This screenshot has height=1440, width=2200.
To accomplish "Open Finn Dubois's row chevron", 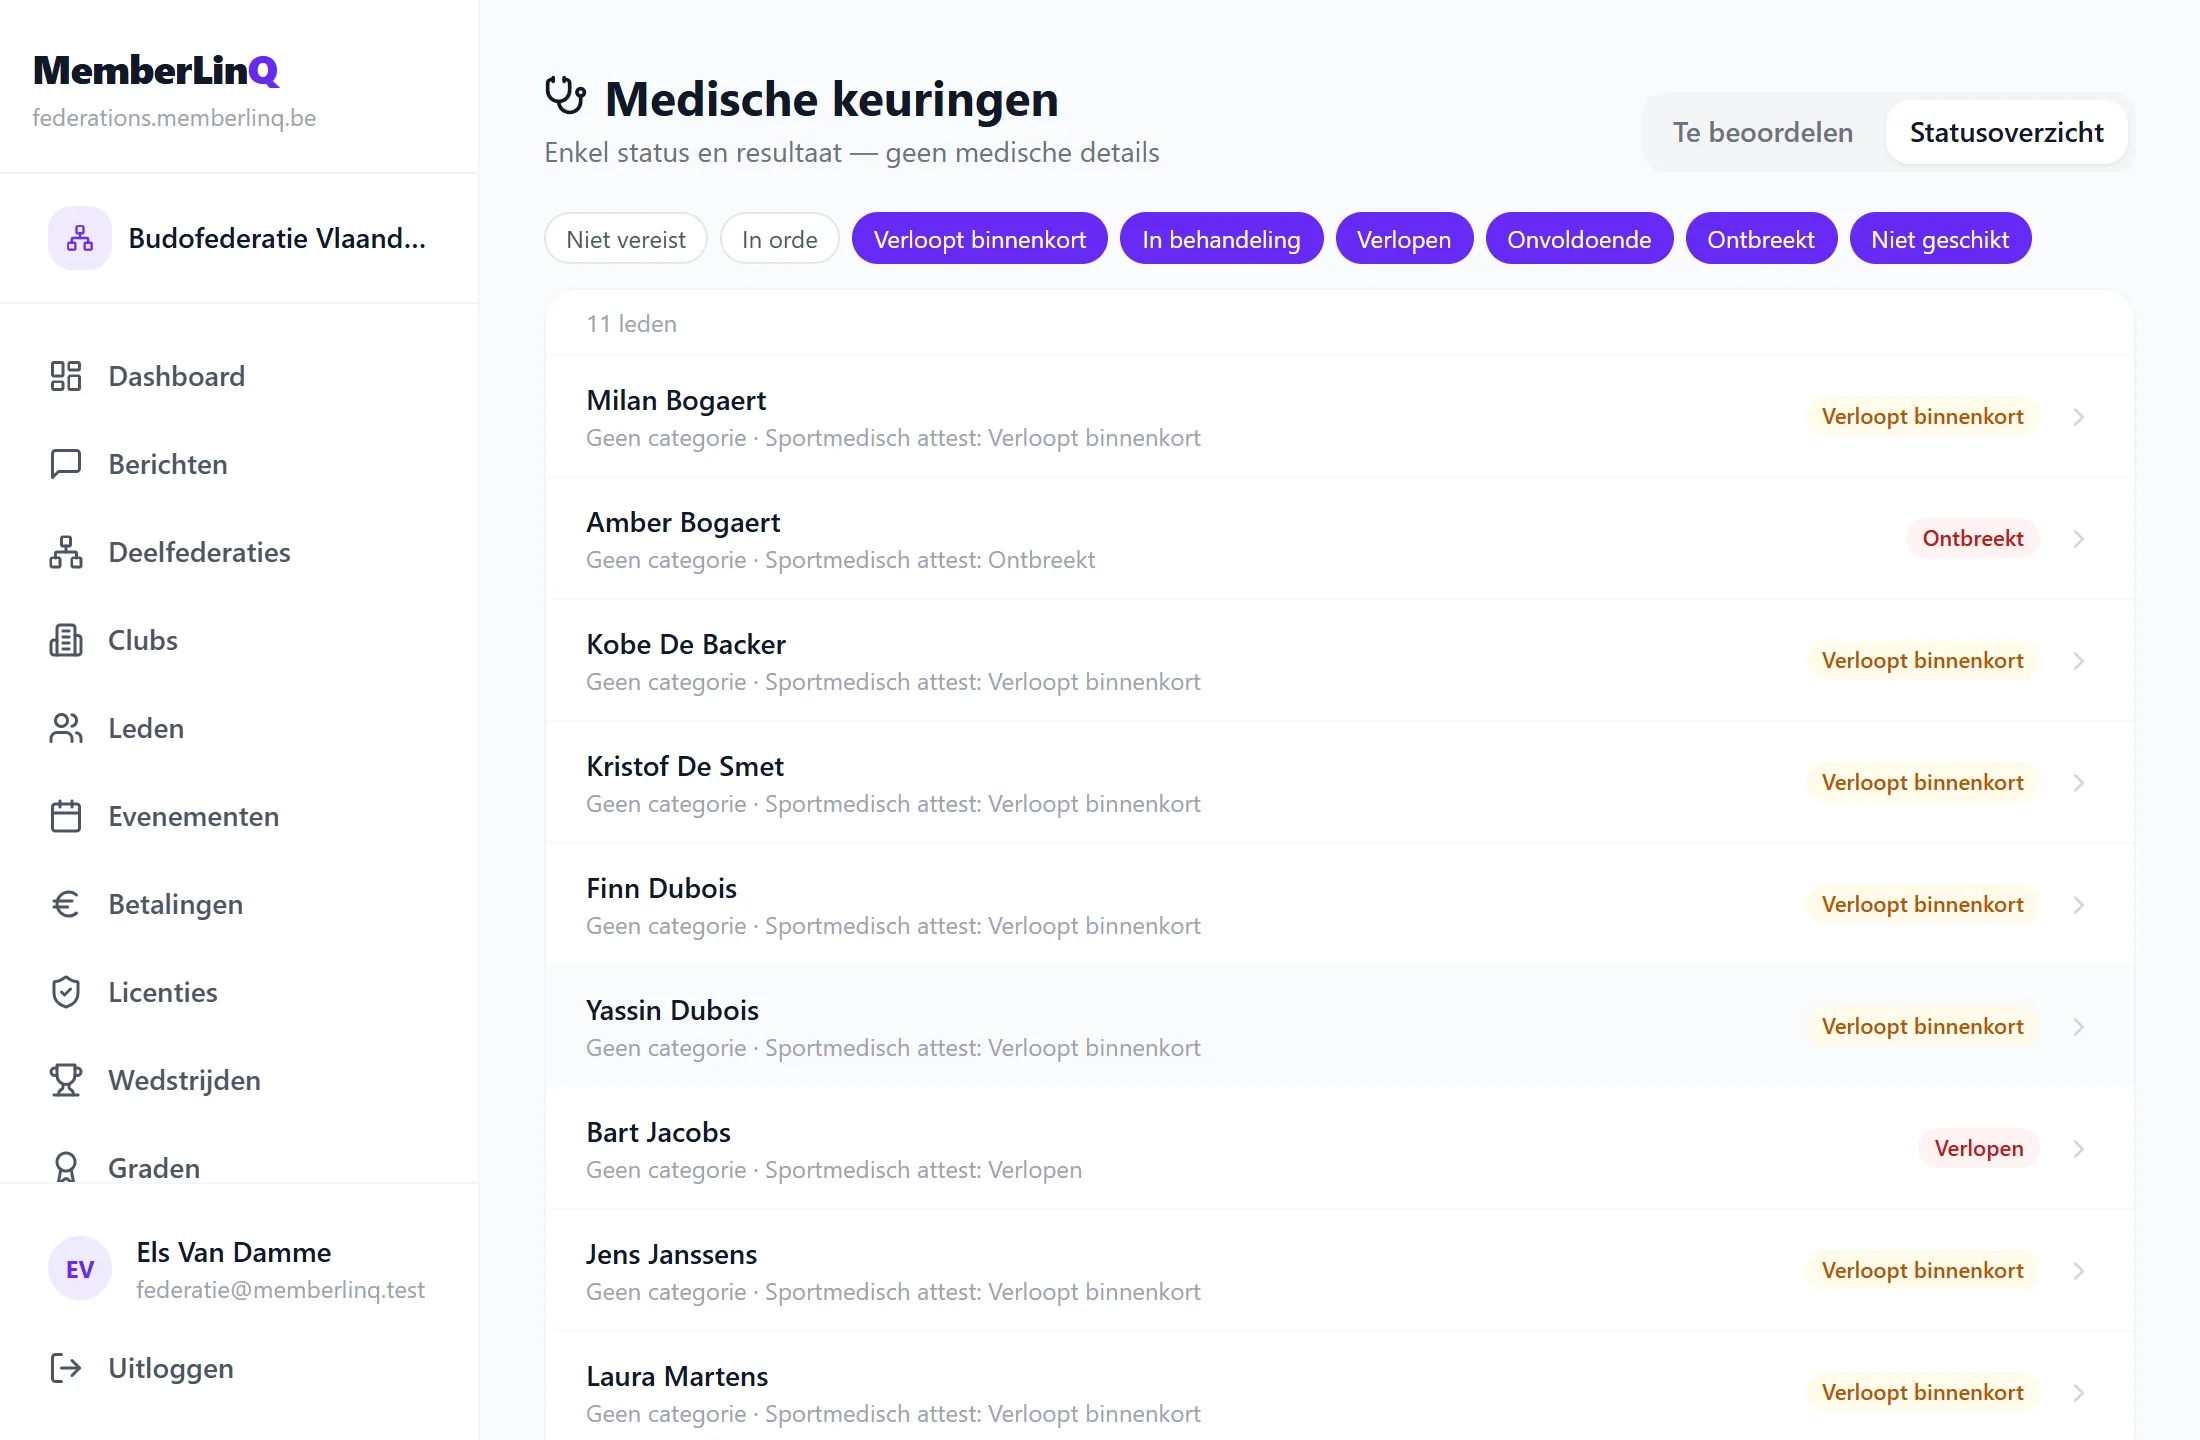I will pyautogui.click(x=2079, y=905).
